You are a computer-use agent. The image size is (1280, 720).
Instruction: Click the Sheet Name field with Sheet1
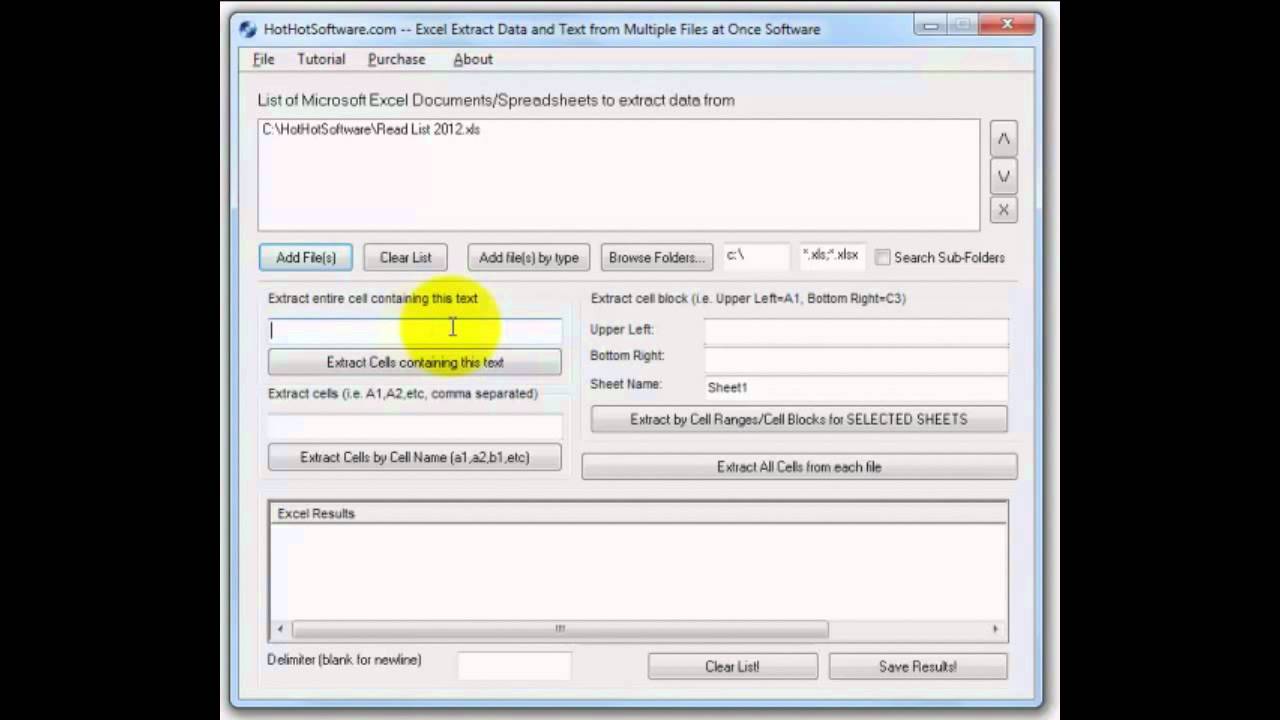856,387
